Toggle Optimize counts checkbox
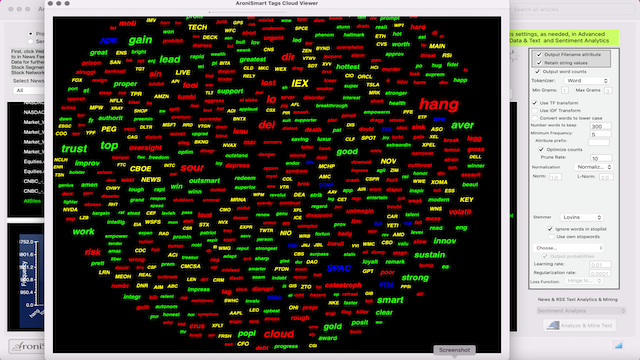This screenshot has width=640, height=360. [541, 149]
